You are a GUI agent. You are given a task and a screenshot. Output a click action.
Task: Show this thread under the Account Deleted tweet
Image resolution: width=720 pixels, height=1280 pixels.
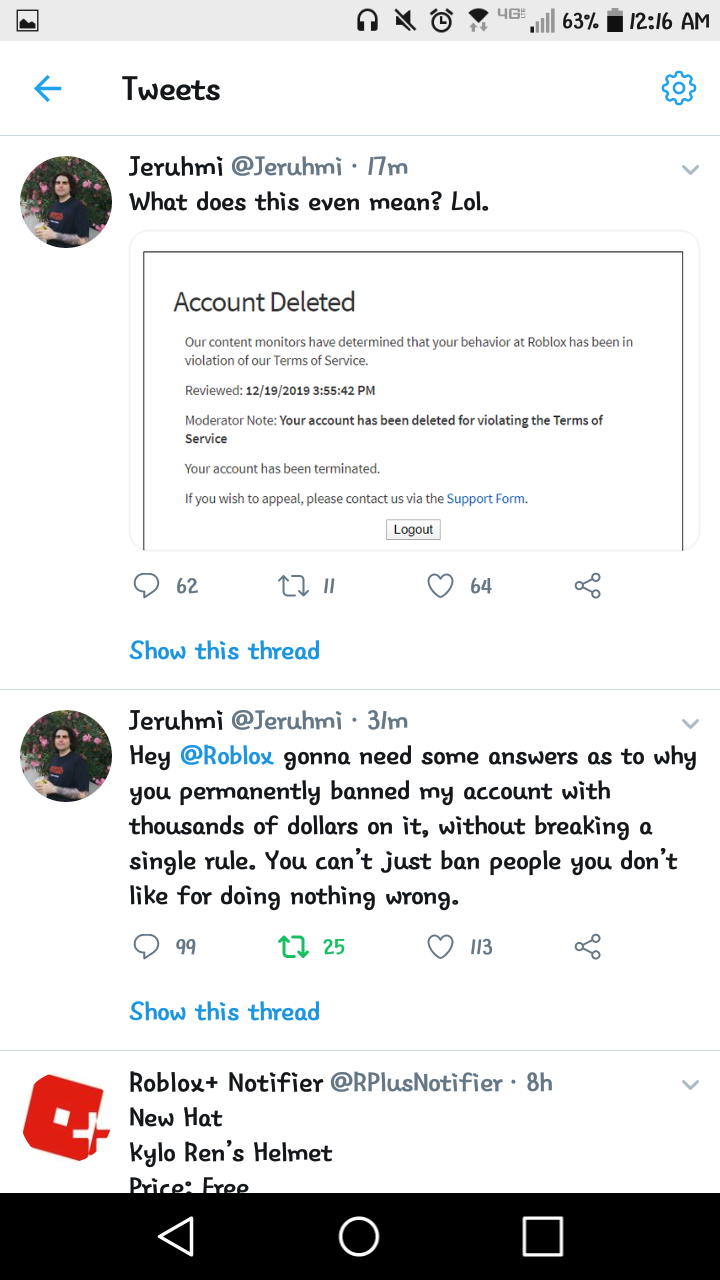(x=225, y=651)
